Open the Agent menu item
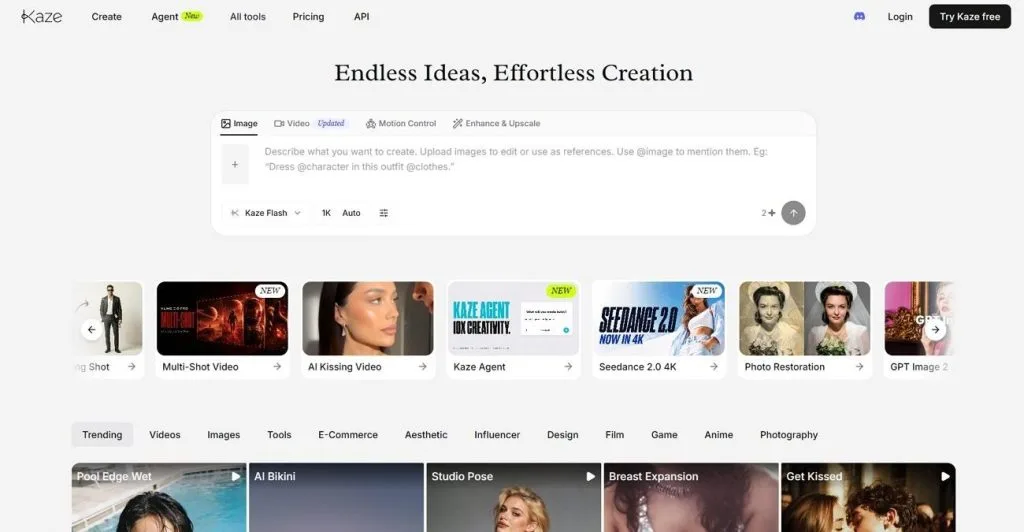This screenshot has width=1024, height=532. click(x=176, y=16)
